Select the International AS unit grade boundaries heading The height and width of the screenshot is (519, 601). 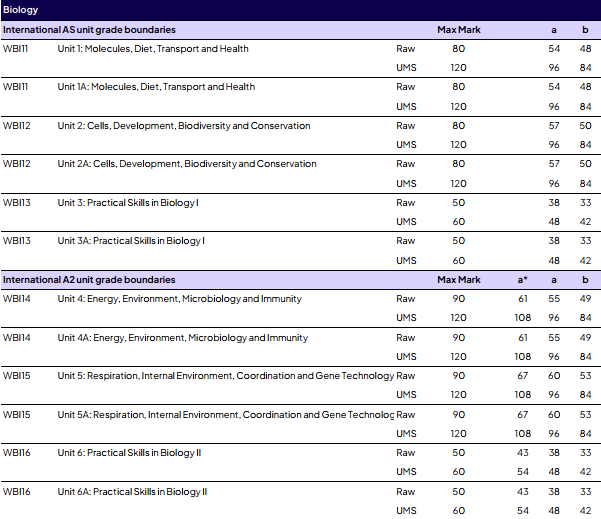89,30
